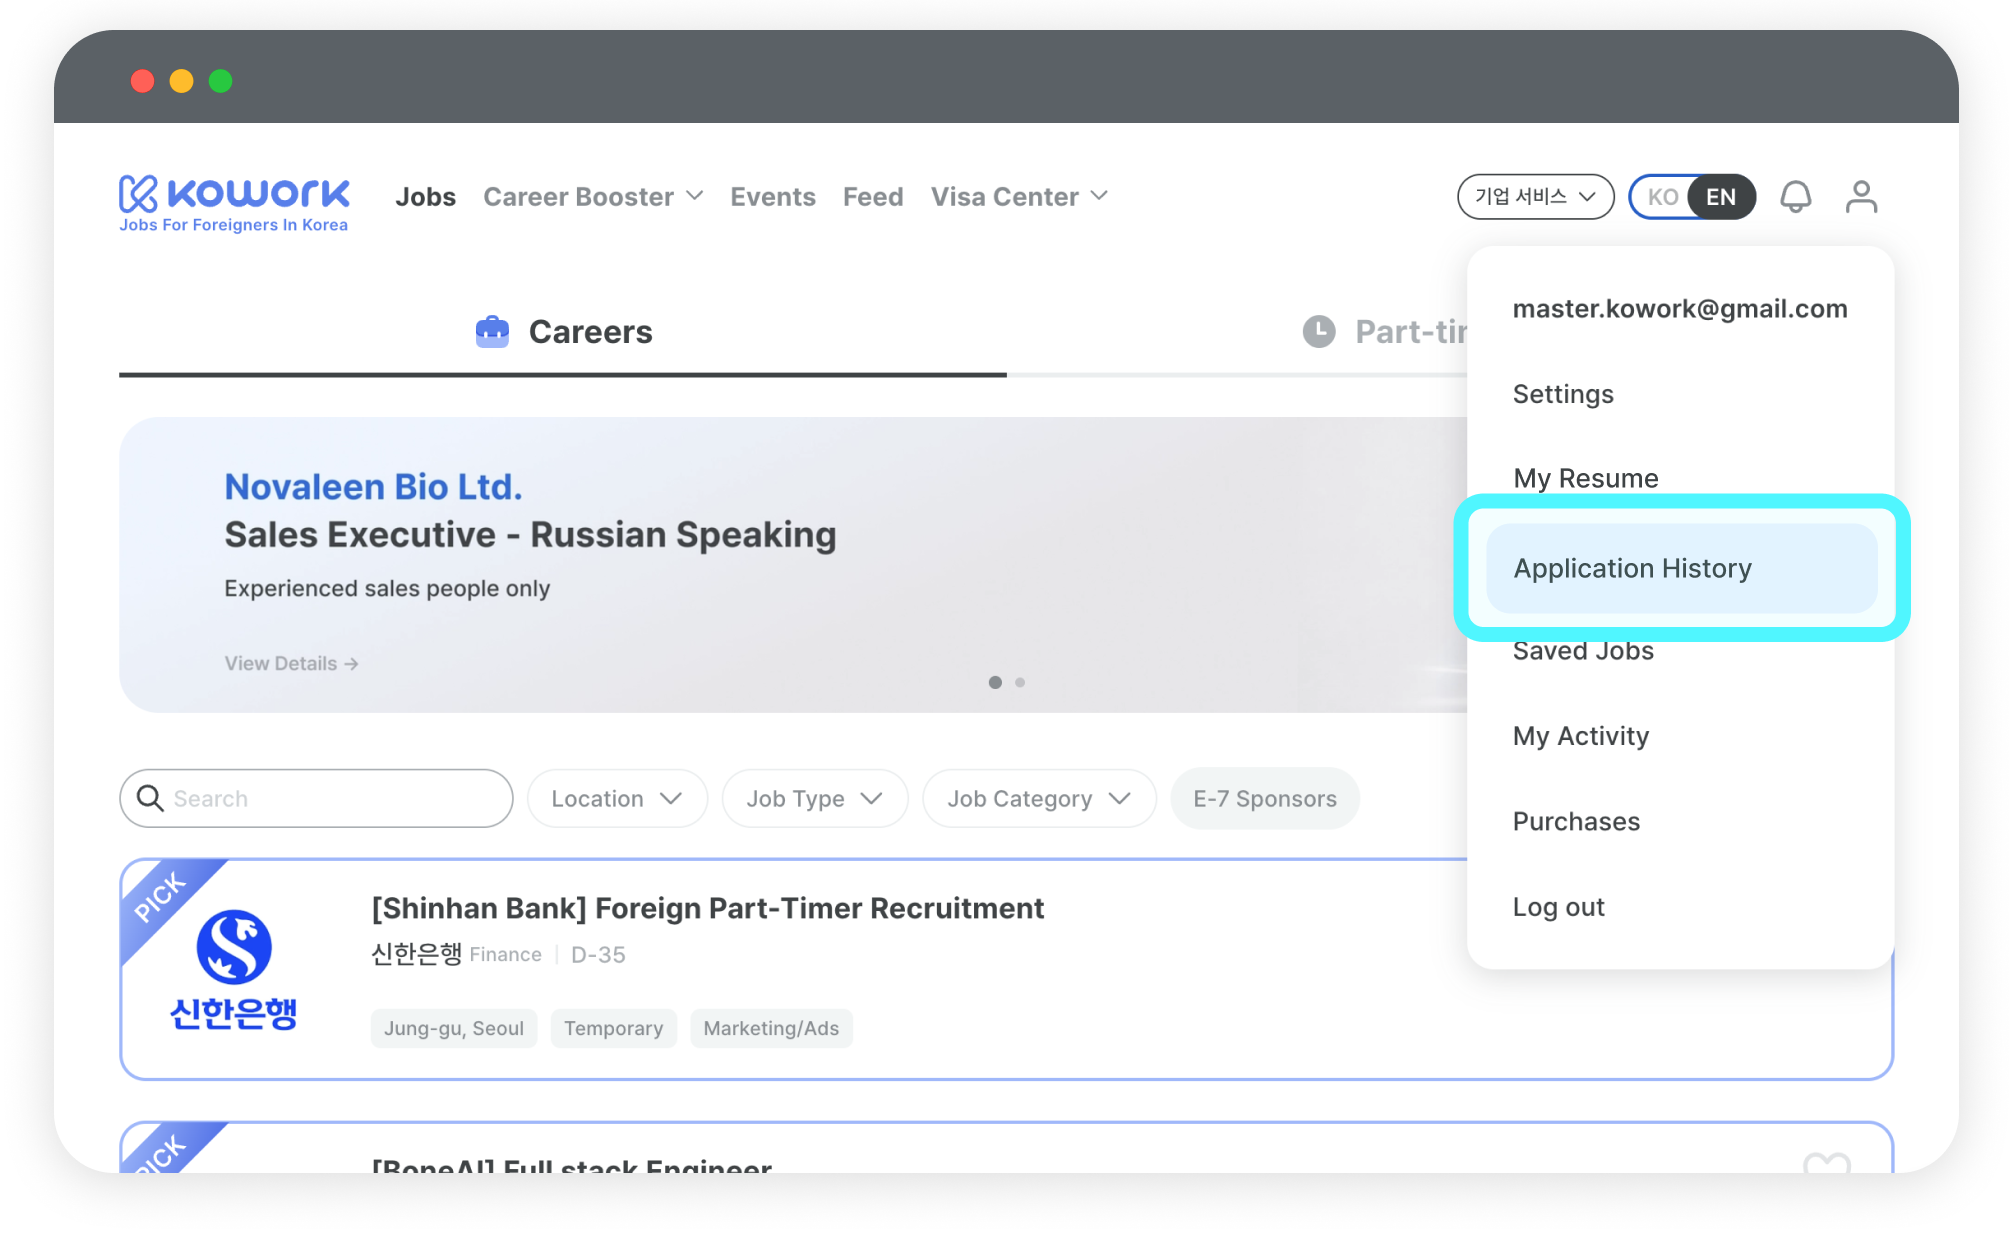
Task: Open the Events page
Action: [x=773, y=197]
